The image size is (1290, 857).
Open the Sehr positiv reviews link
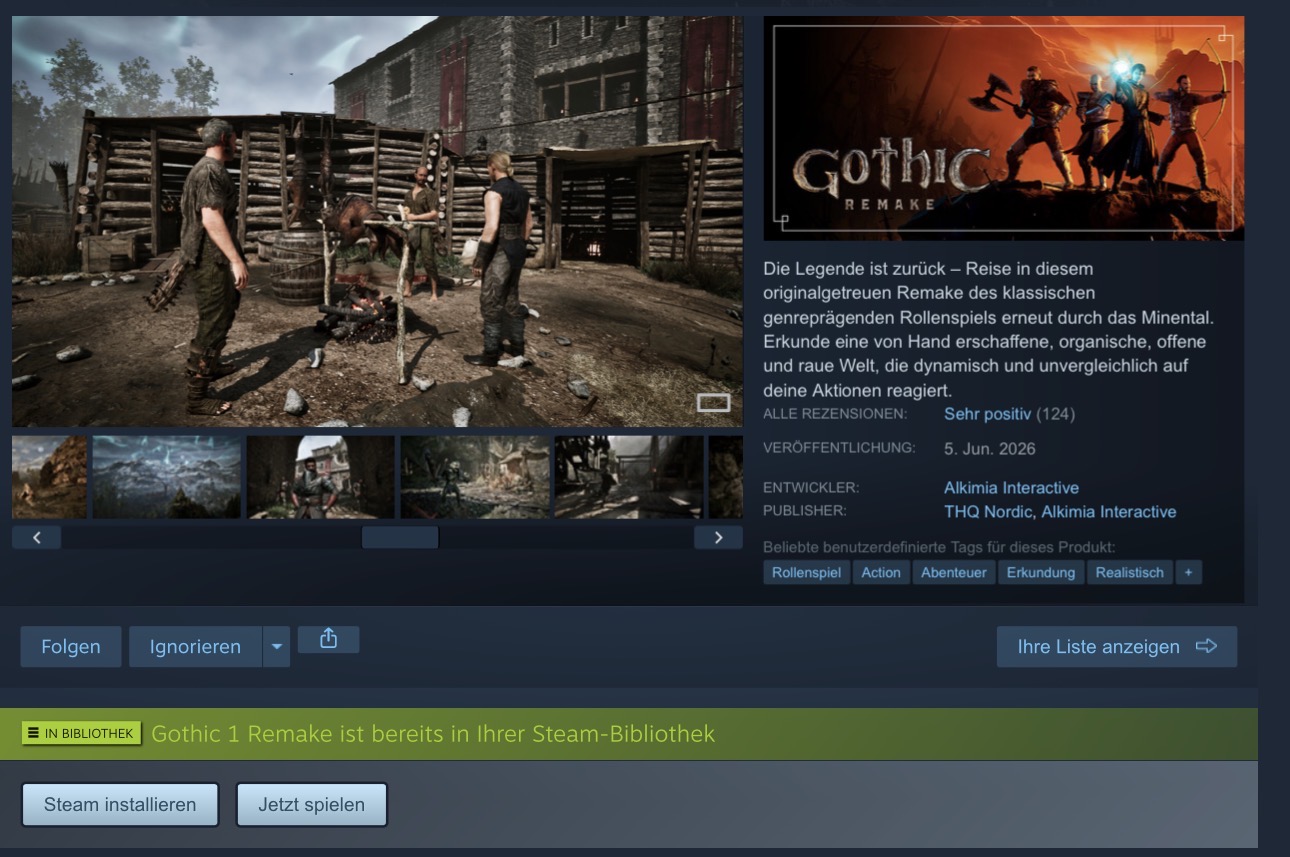coord(988,414)
